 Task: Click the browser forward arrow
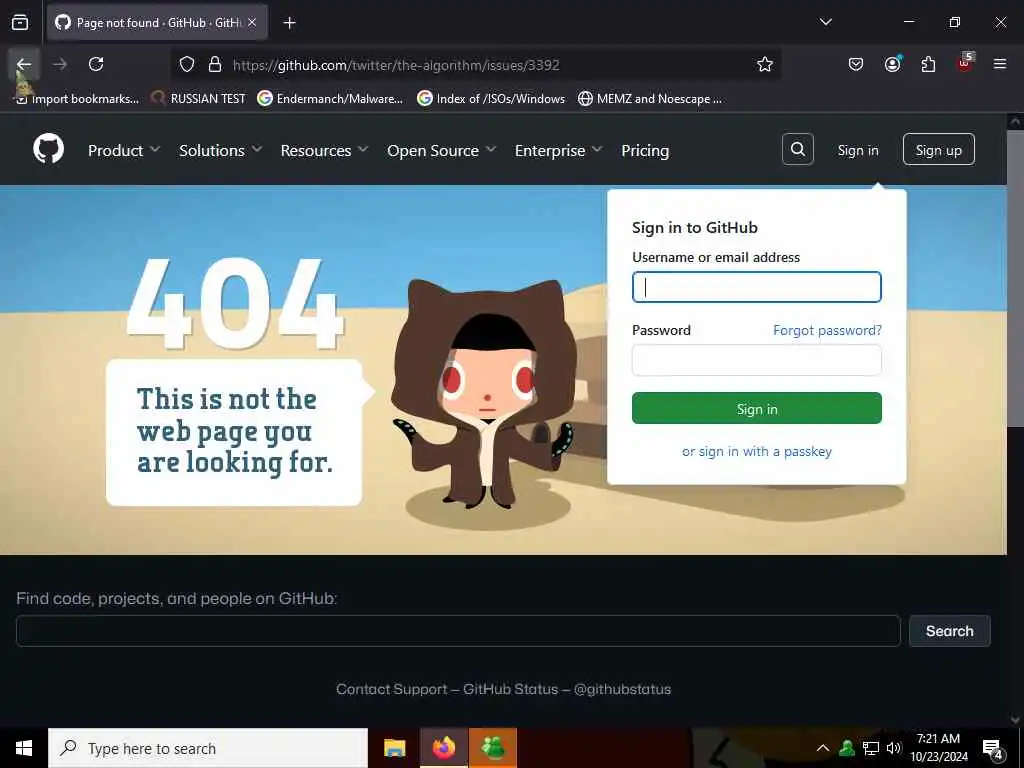60,64
